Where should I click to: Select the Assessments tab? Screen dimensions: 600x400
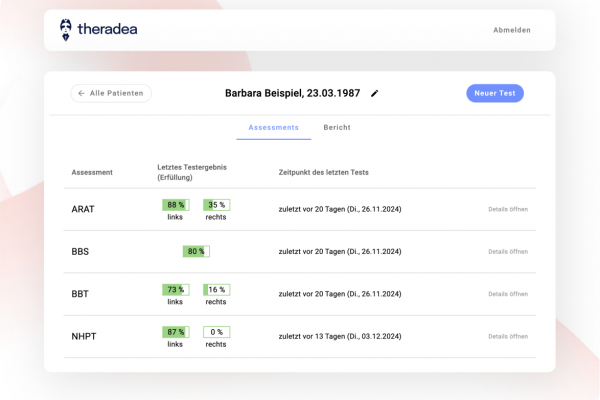(x=273, y=128)
